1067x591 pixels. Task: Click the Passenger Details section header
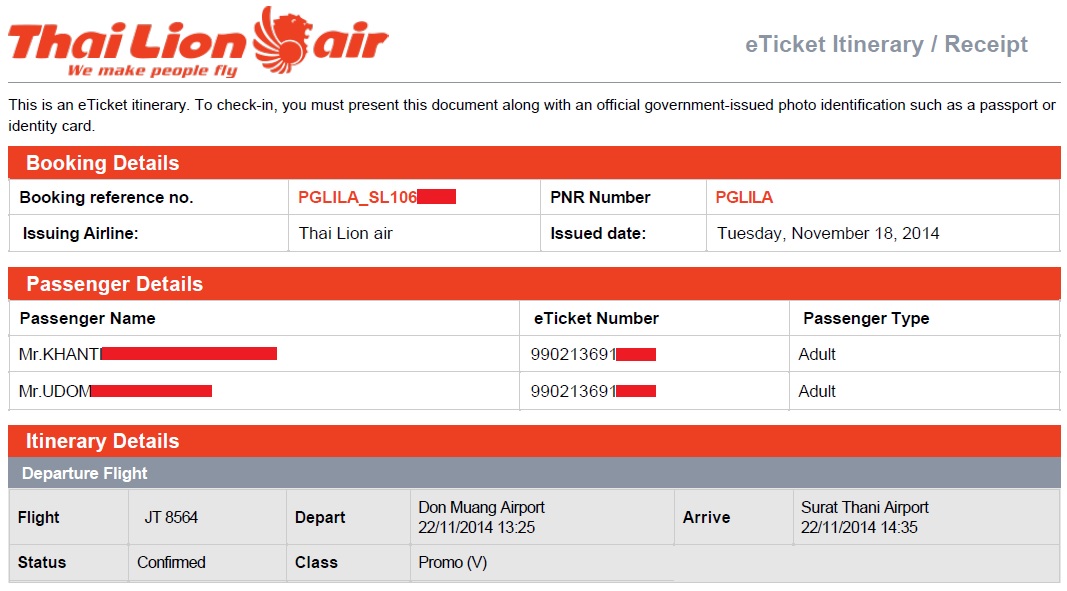(x=534, y=284)
